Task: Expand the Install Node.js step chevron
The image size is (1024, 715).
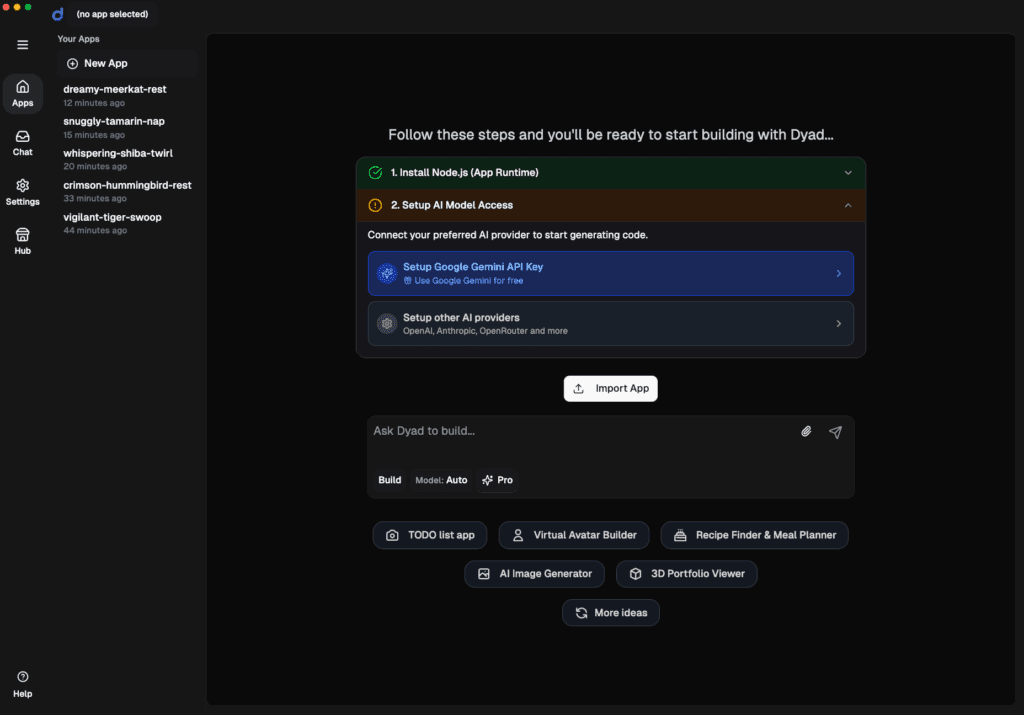Action: click(x=848, y=173)
